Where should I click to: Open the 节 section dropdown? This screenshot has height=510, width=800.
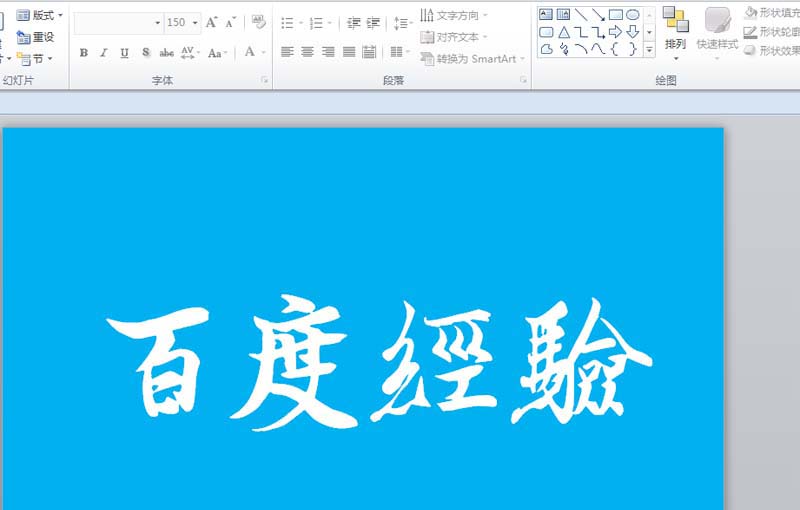(35, 59)
